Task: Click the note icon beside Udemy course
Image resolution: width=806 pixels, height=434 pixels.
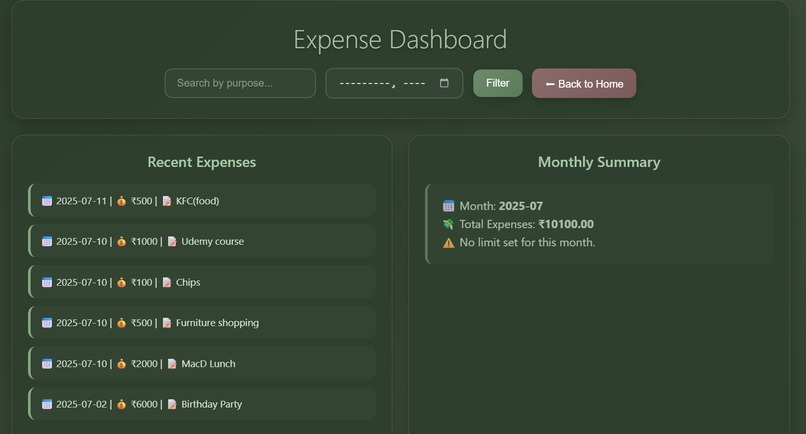Action: pyautogui.click(x=172, y=242)
